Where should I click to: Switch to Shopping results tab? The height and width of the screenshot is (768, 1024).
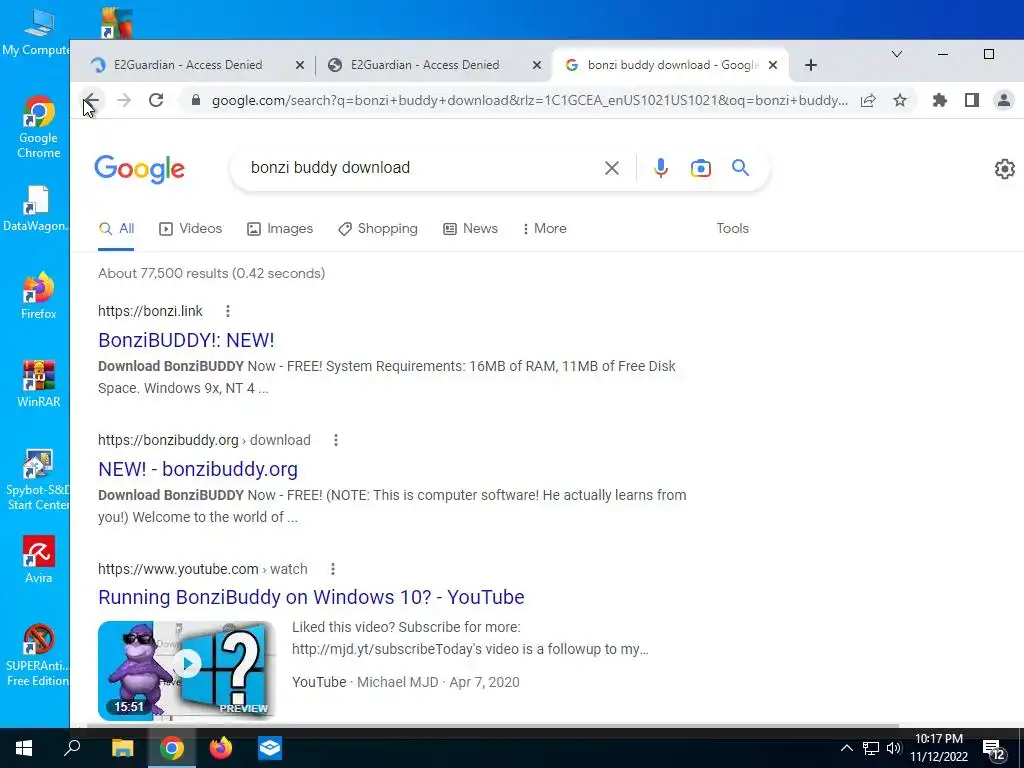[x=378, y=229]
